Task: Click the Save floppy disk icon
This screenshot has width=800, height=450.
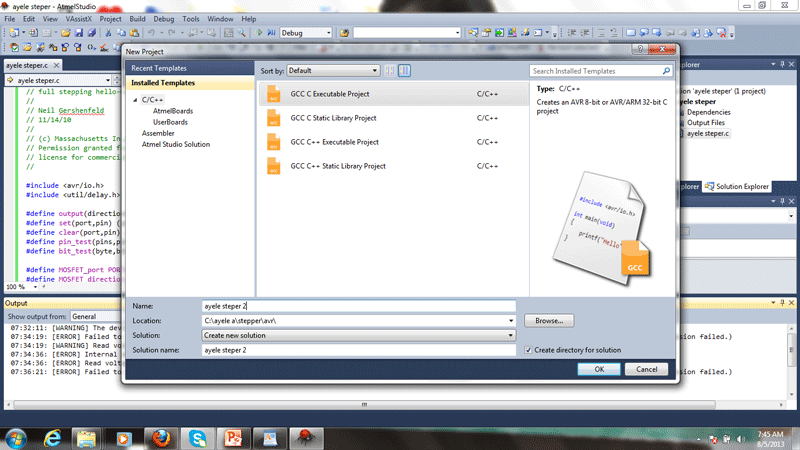Action: pos(79,33)
